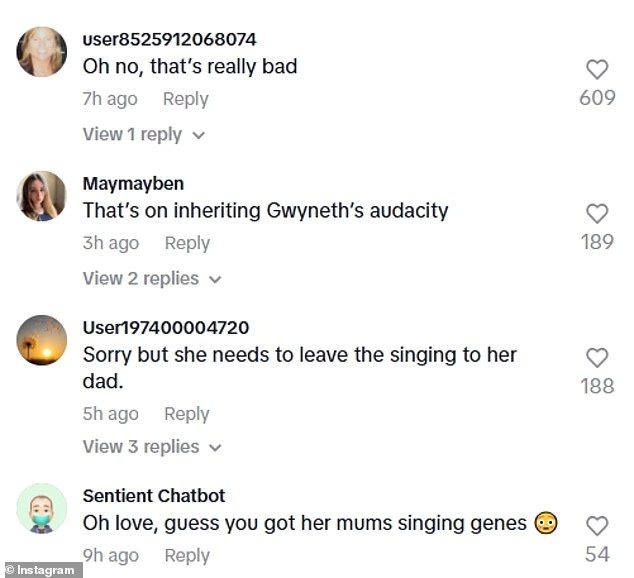Reply to Maymayben's audacity comment
The width and height of the screenshot is (634, 578).
coord(187,243)
